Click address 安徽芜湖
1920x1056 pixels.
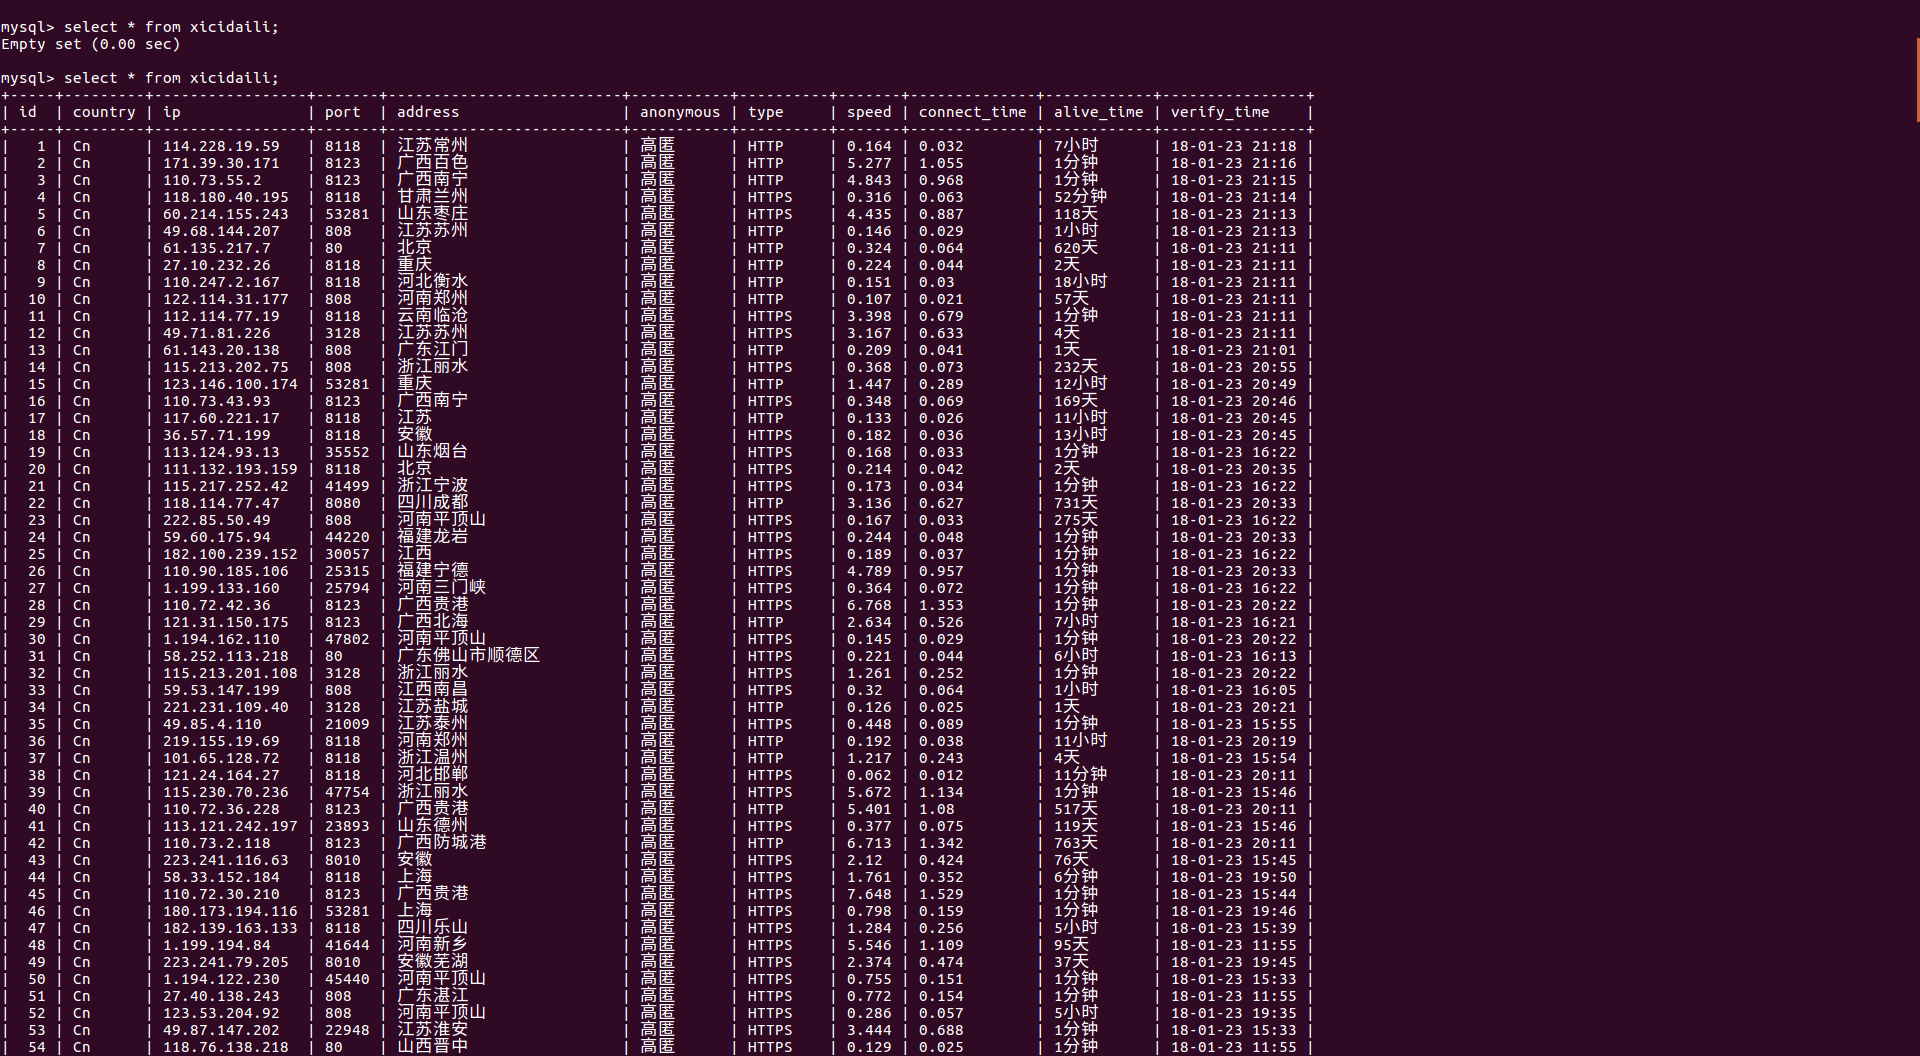point(433,962)
